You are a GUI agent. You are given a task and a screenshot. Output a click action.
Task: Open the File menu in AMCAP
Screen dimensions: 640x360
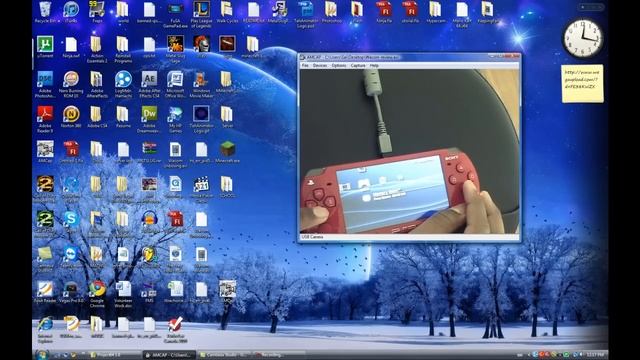pos(305,65)
